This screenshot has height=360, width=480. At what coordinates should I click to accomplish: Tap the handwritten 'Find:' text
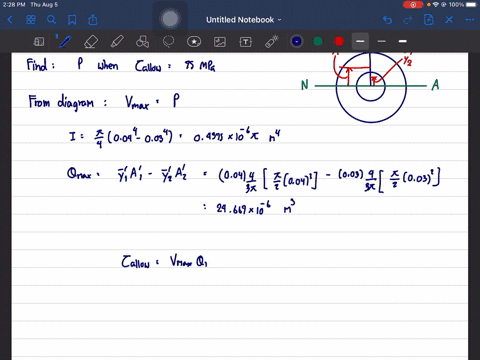click(40, 64)
